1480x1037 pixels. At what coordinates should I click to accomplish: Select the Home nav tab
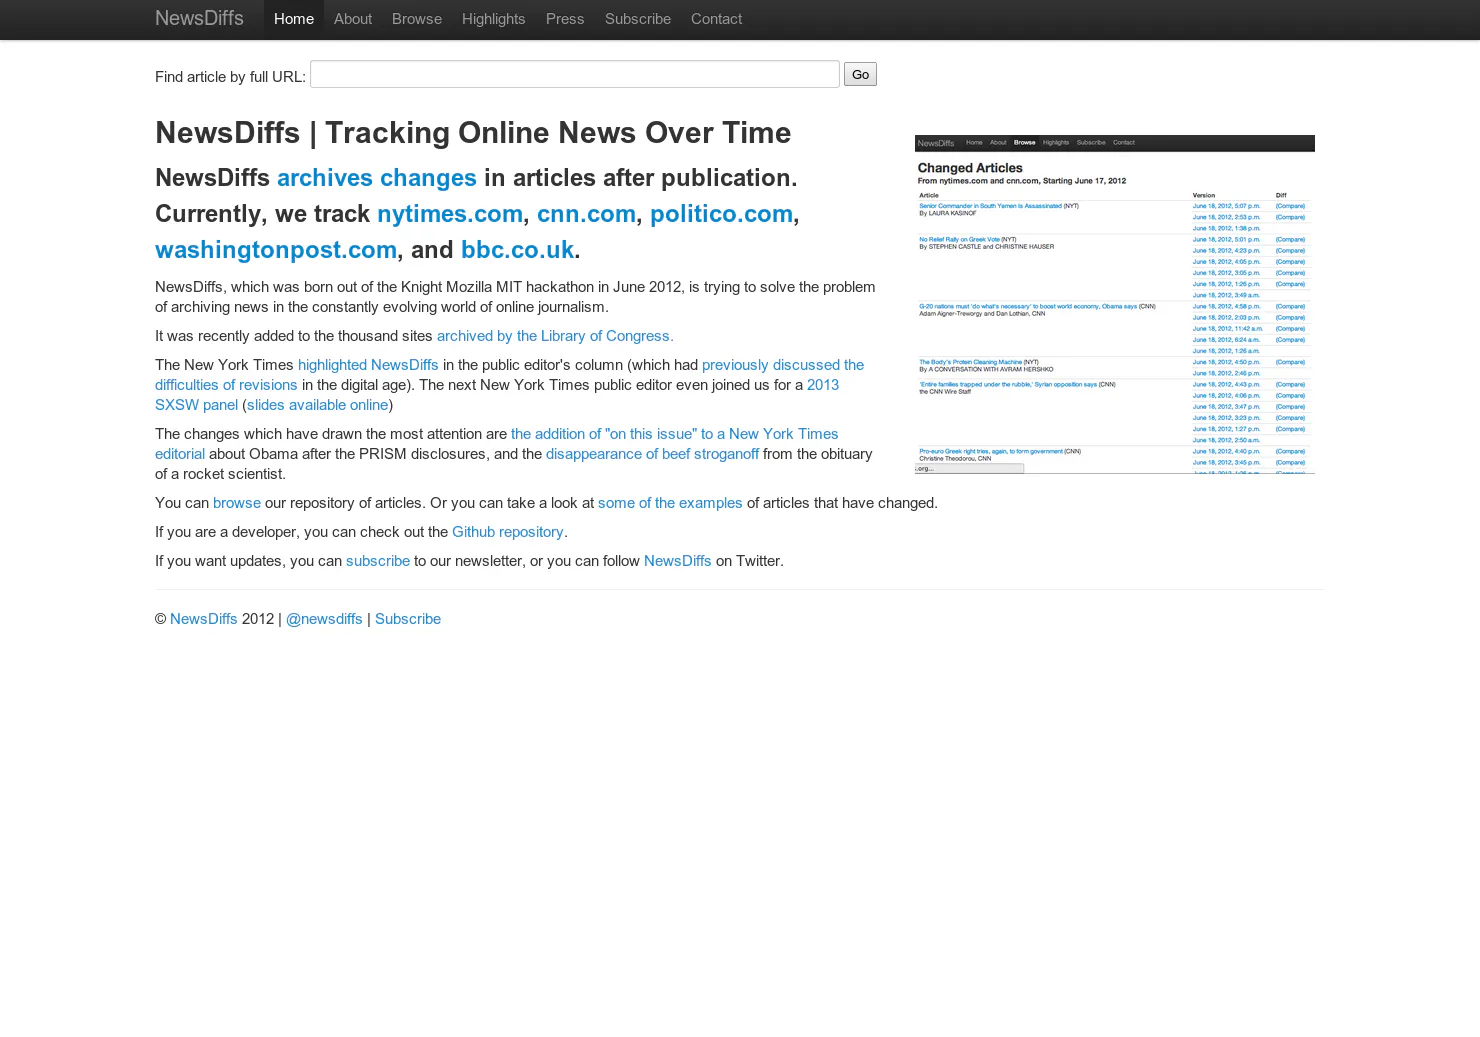coord(294,19)
